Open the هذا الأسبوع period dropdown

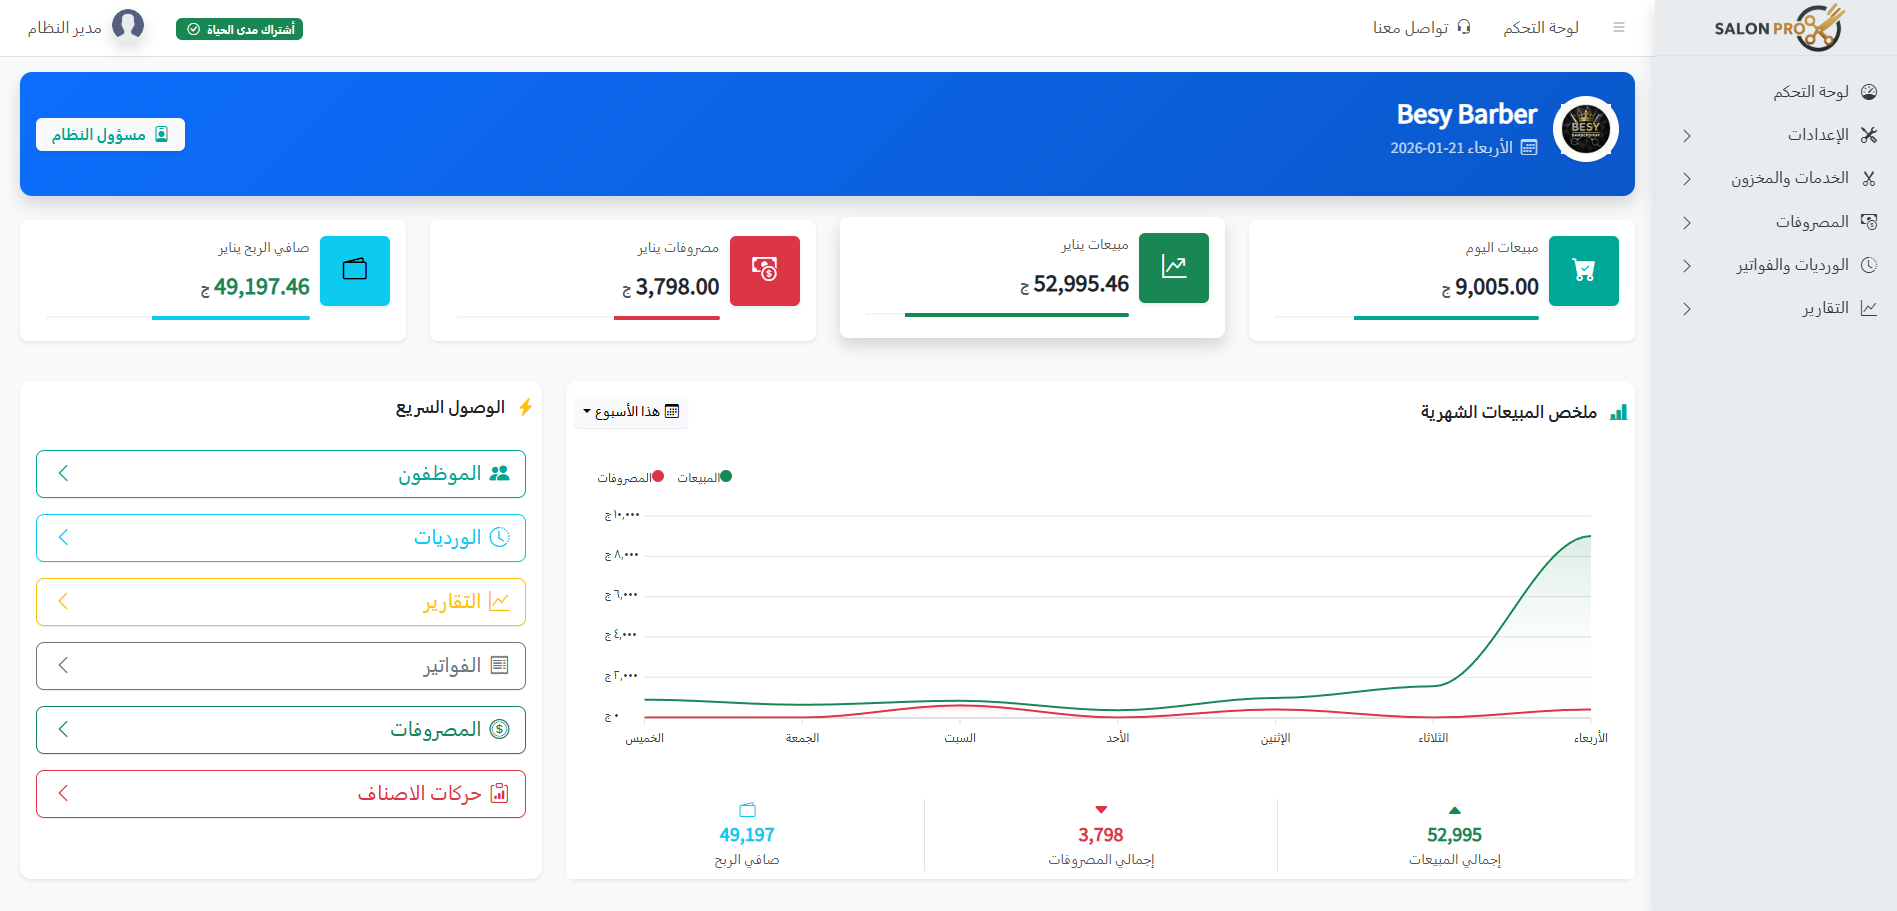[x=631, y=412]
